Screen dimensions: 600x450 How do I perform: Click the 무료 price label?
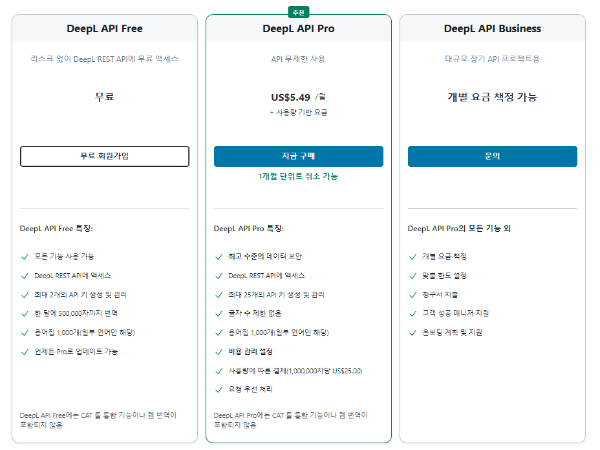point(104,97)
